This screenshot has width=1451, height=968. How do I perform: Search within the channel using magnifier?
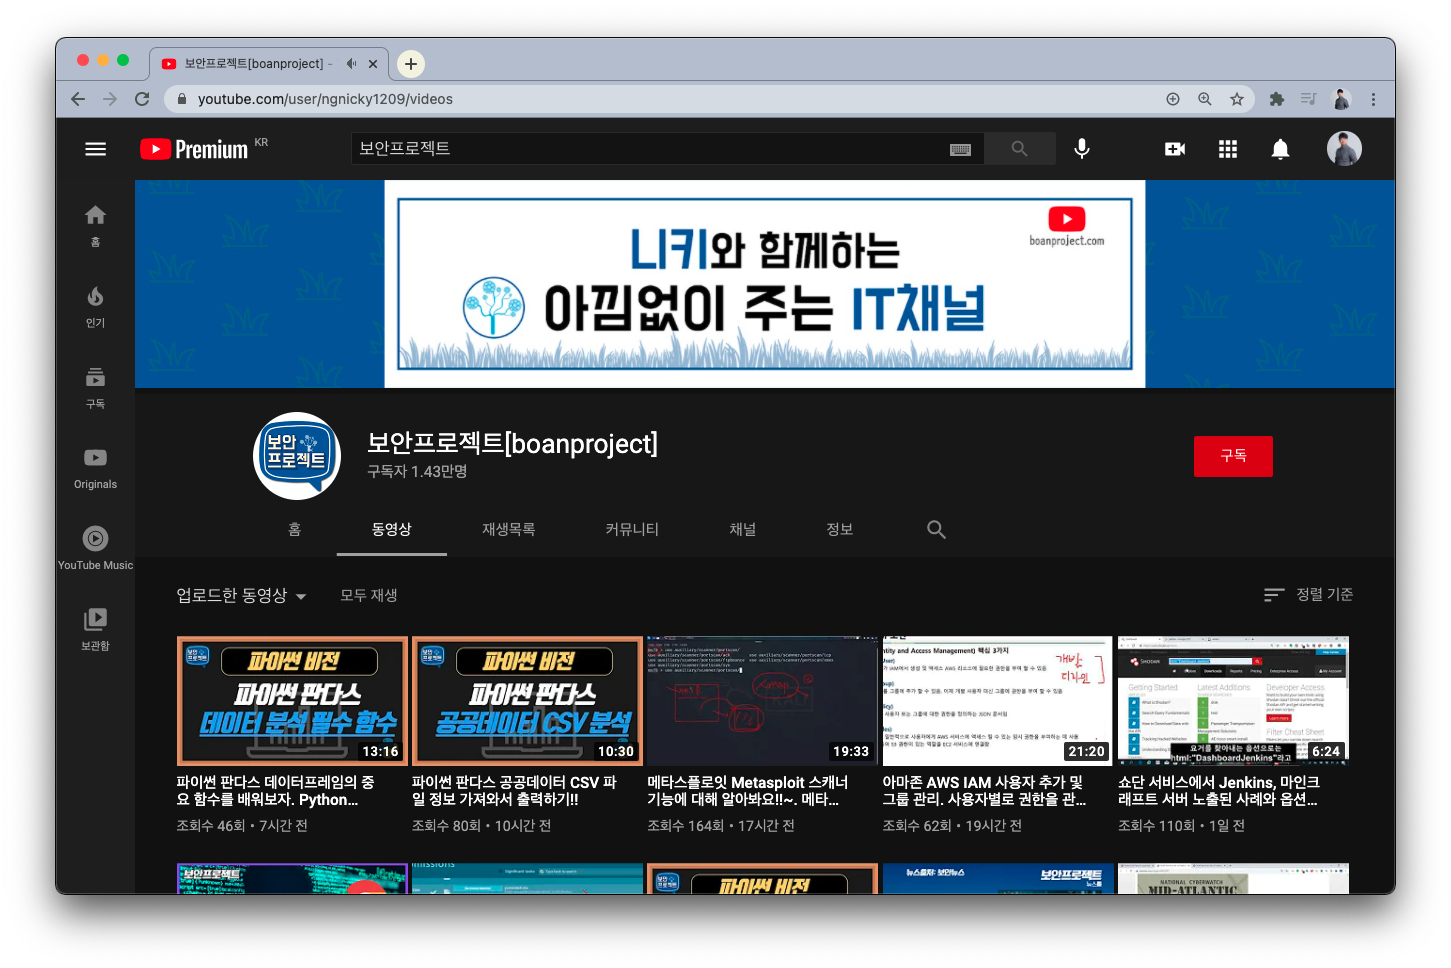(x=936, y=529)
